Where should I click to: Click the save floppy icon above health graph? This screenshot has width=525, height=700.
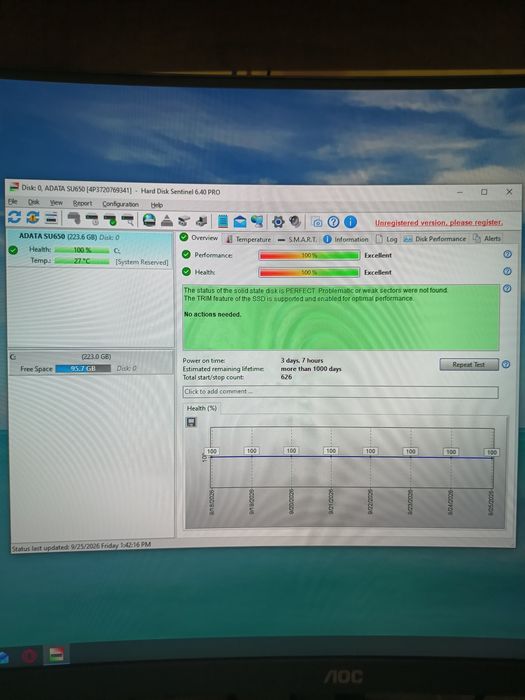191,422
